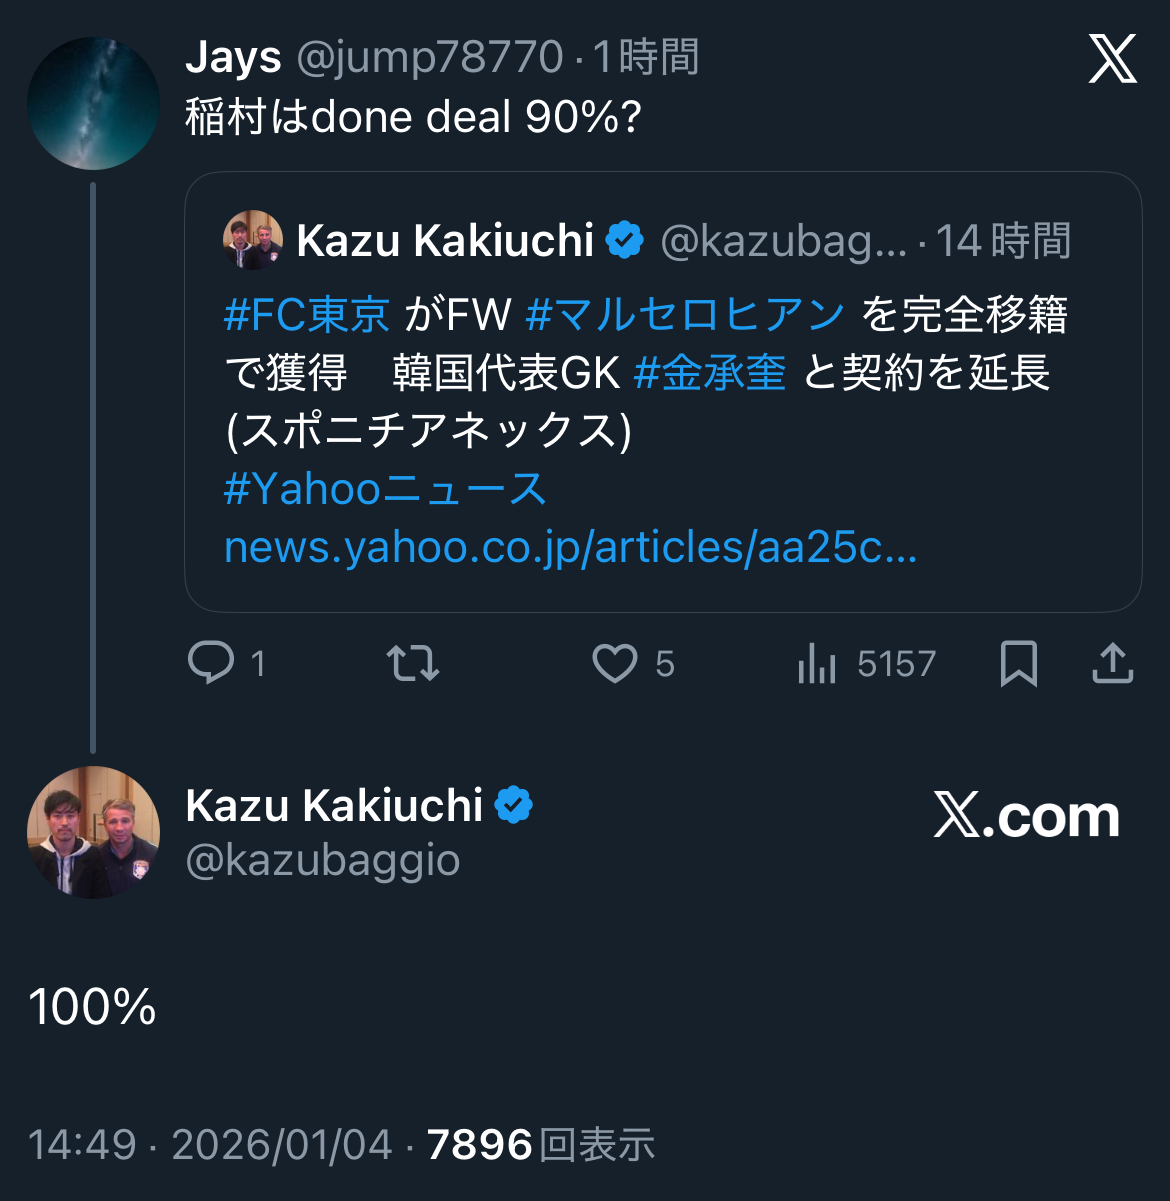Open Kazu Kakiuchi's large profile photo
The image size is (1170, 1201).
pyautogui.click(x=93, y=832)
